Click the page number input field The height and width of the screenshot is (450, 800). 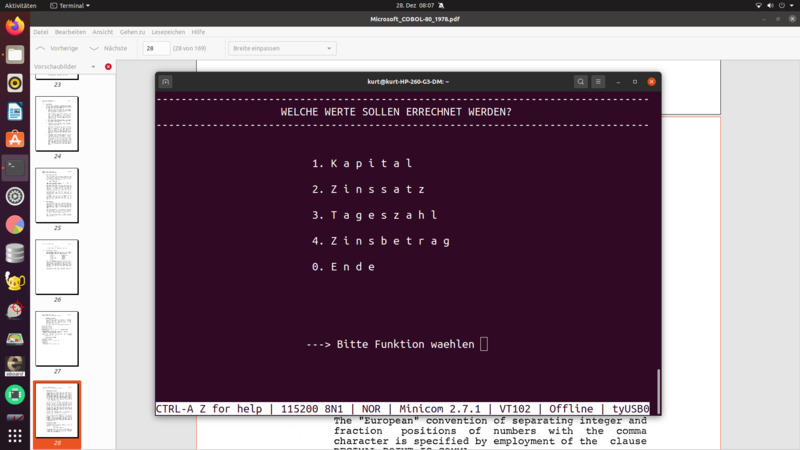point(156,48)
